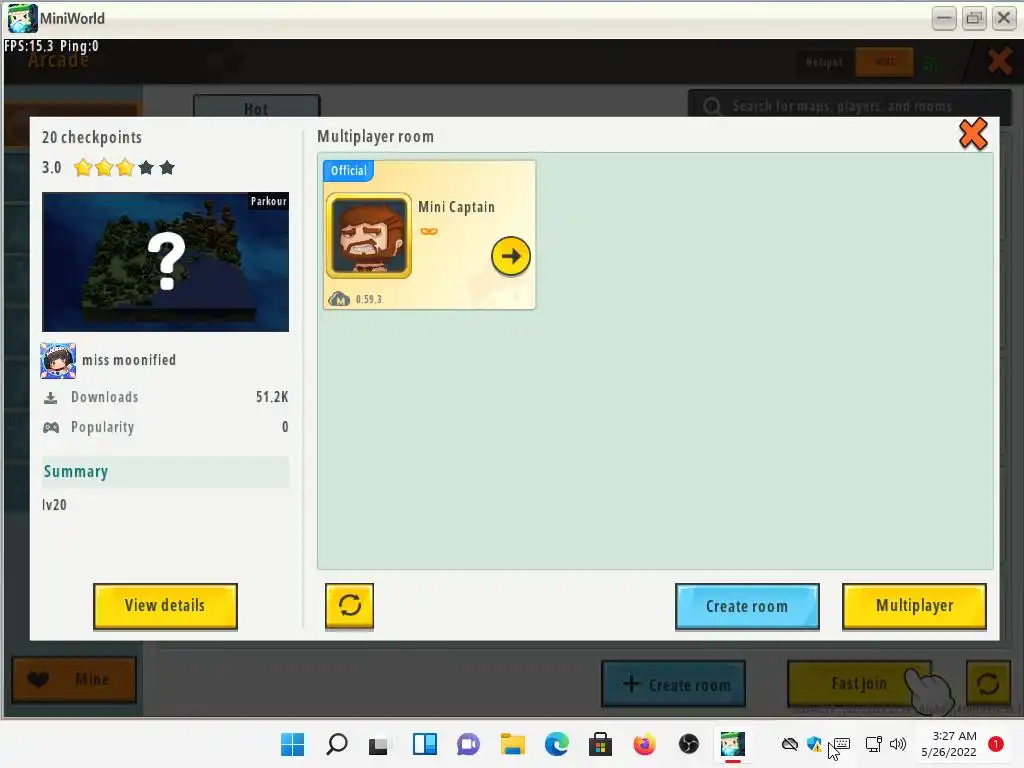Viewport: 1024px width, 768px height.
Task: Click the orange mask icon under Mini Captain
Action: click(429, 231)
